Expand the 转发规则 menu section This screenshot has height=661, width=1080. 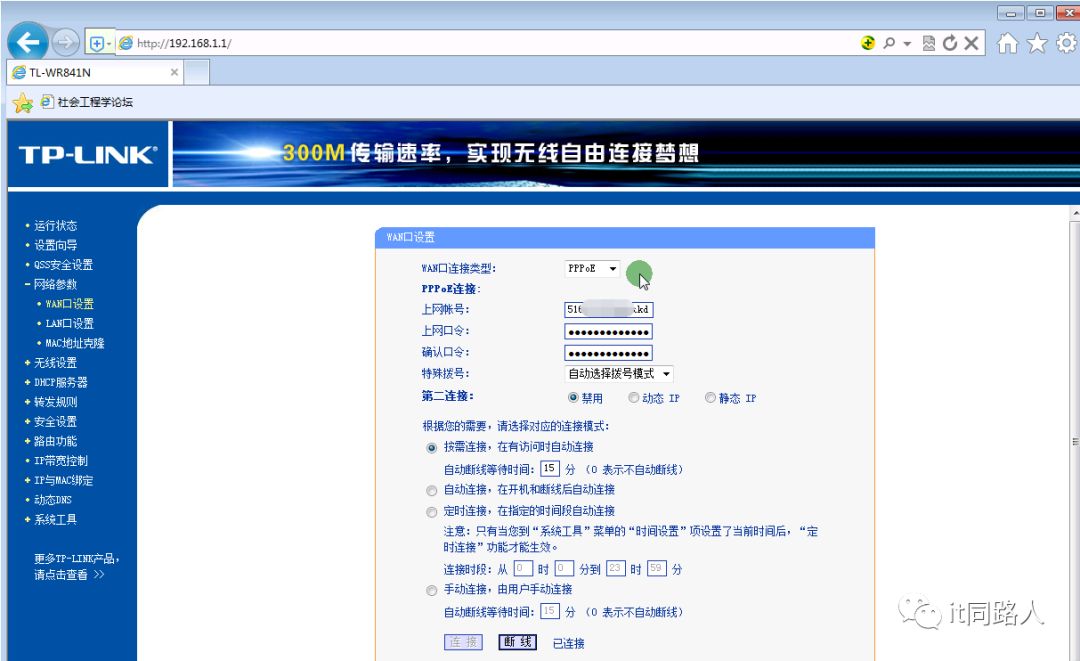coord(55,402)
